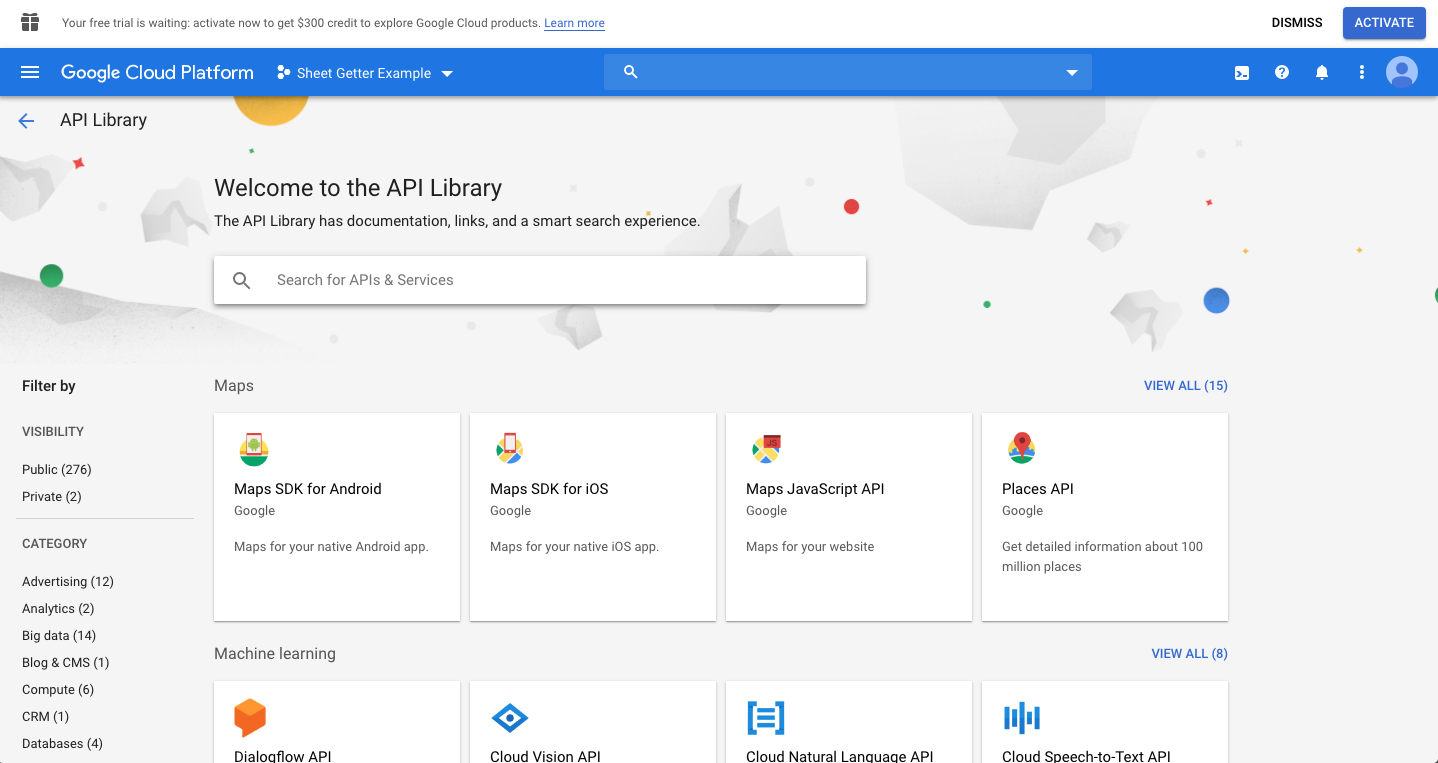Focus the Search for APIs & Services field
The image size is (1438, 763).
540,281
